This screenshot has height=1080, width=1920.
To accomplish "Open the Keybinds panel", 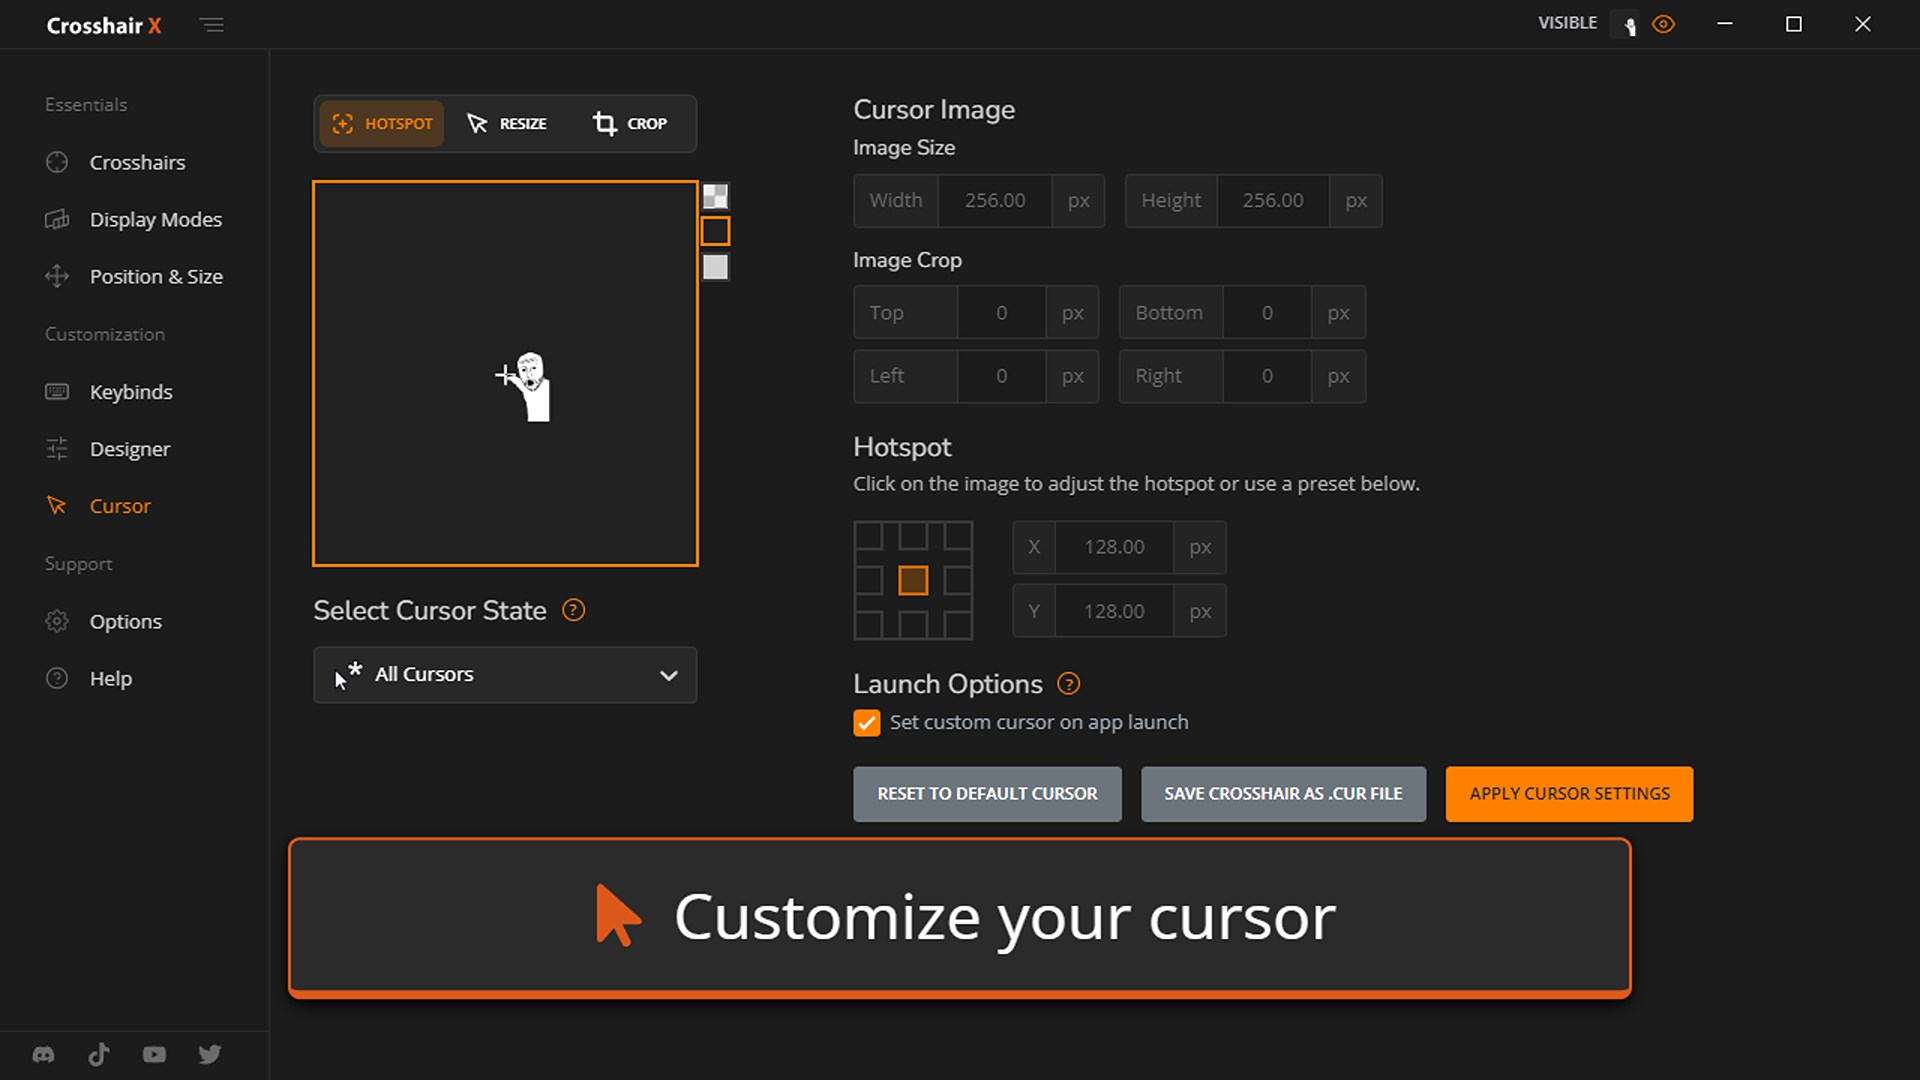I will (130, 392).
